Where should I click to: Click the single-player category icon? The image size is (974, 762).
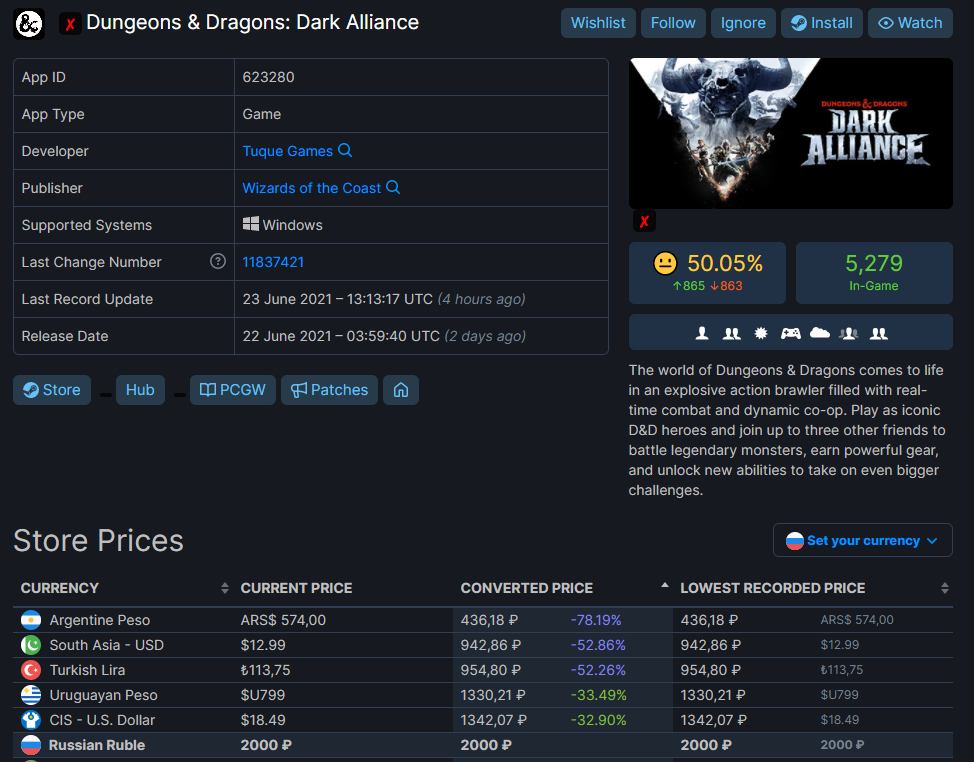(x=702, y=333)
